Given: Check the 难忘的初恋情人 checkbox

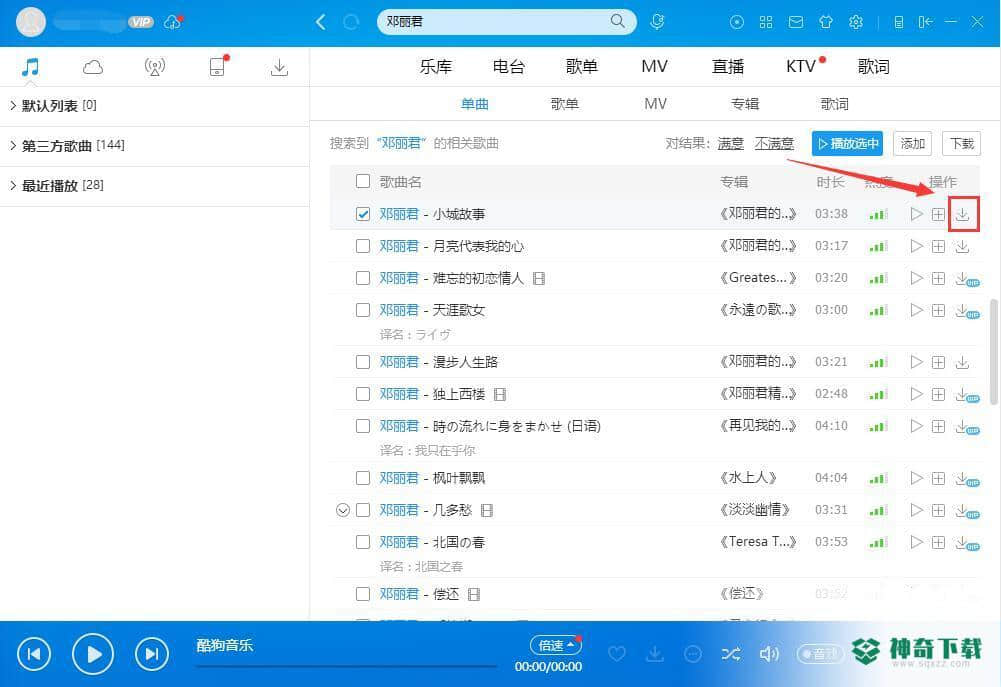Looking at the screenshot, I should coord(363,278).
